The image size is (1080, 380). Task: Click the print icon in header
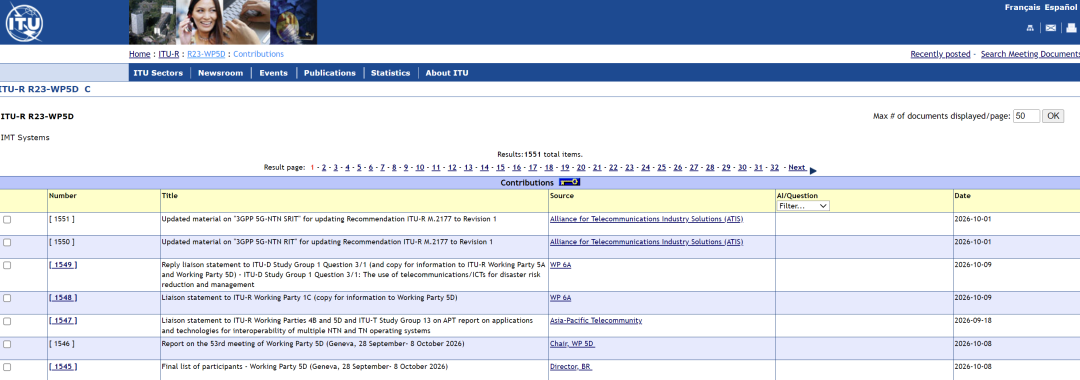point(1071,28)
